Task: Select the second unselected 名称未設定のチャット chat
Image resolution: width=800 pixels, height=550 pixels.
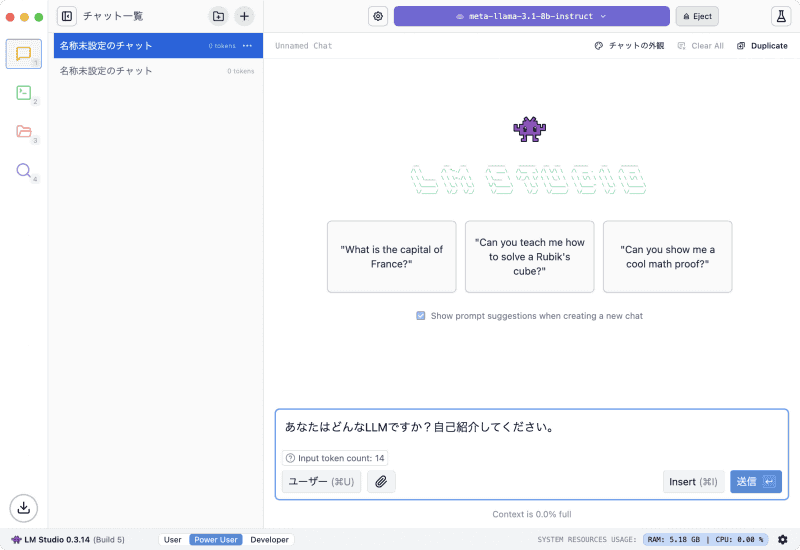Action: point(158,71)
